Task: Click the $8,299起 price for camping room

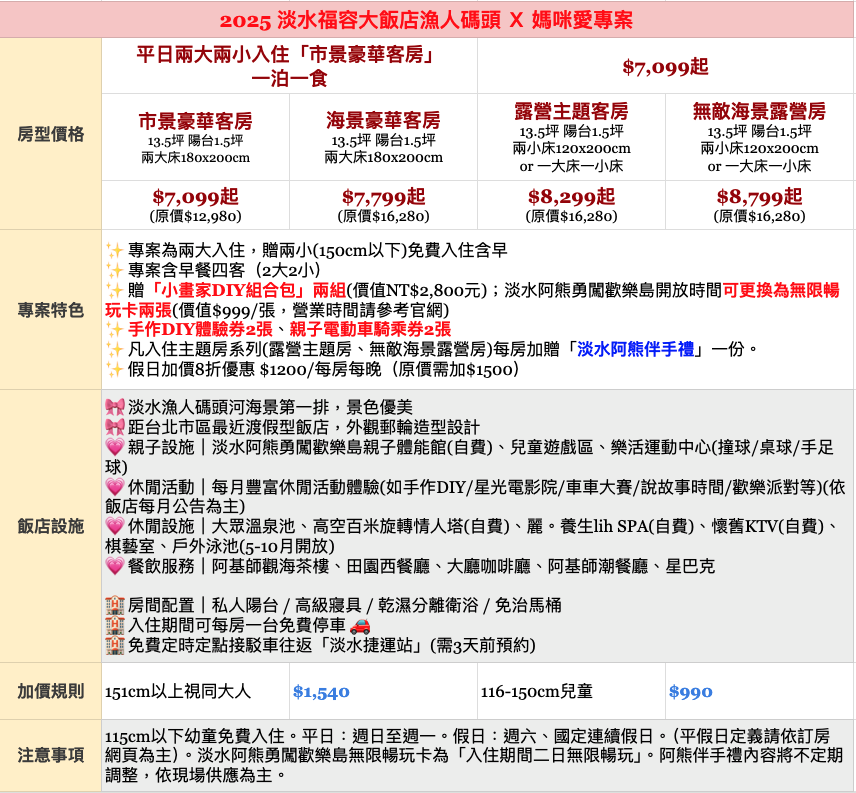Action: (x=571, y=197)
